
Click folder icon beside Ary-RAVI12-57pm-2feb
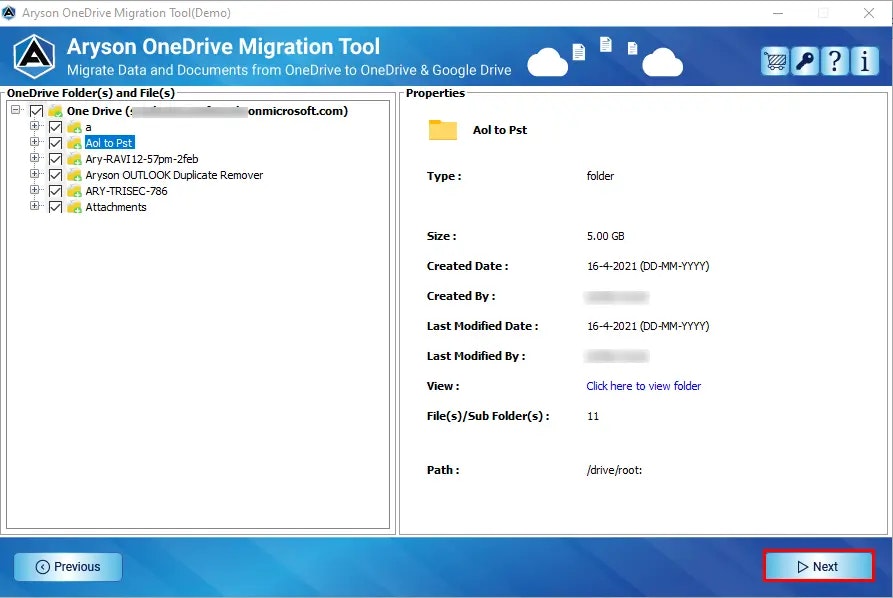[75, 159]
